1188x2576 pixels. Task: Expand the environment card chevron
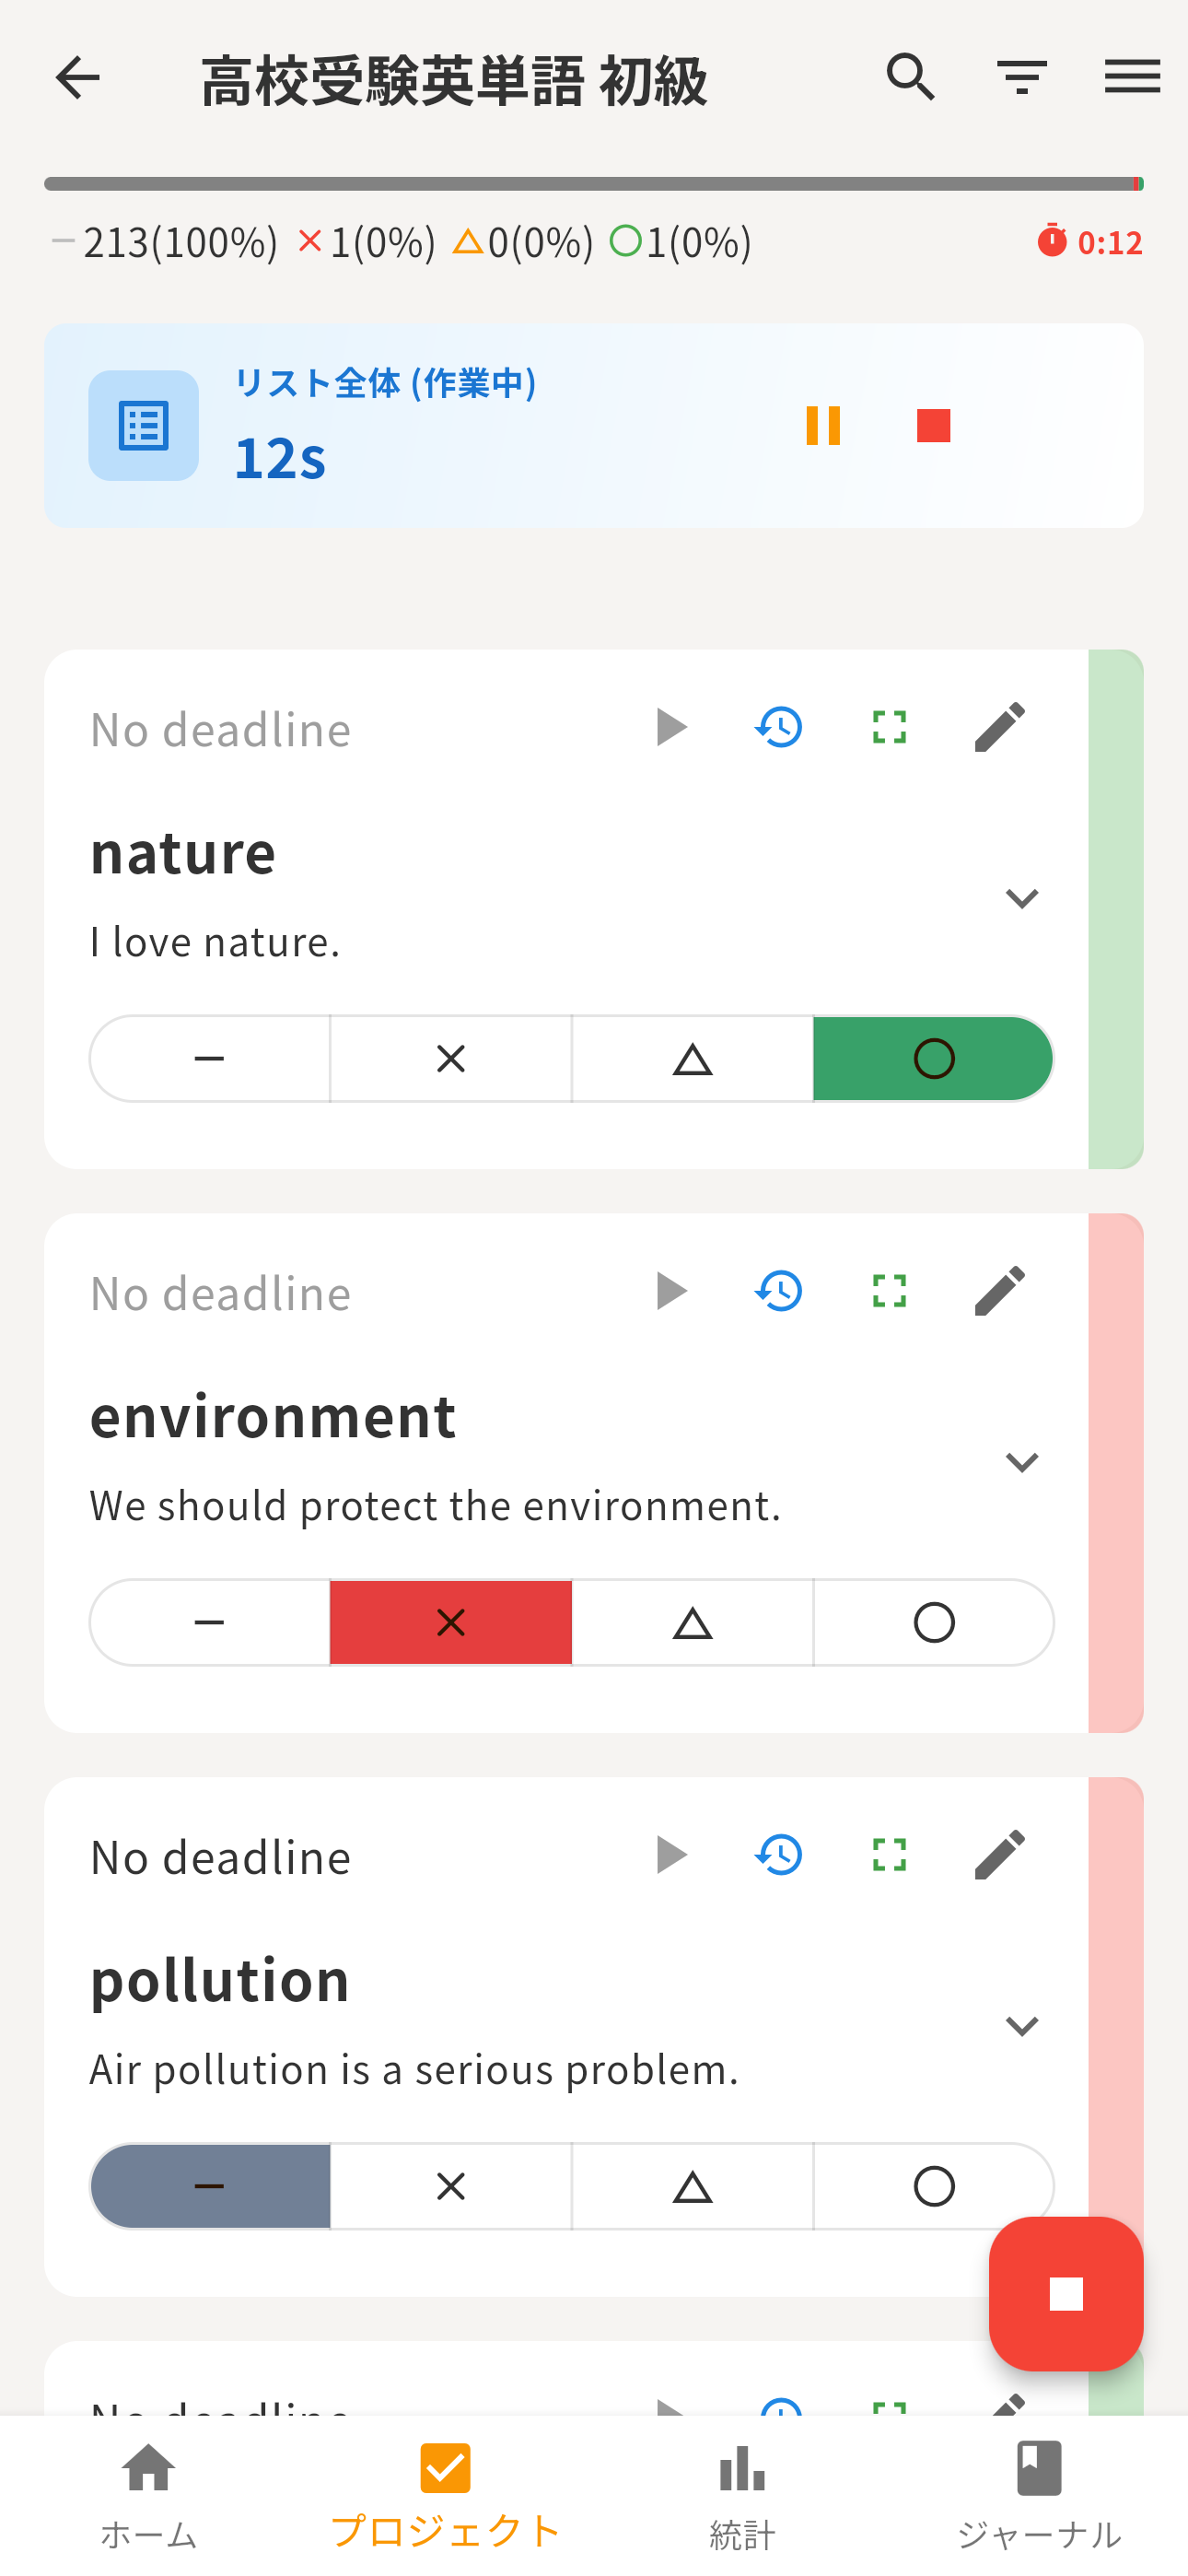[1021, 1462]
